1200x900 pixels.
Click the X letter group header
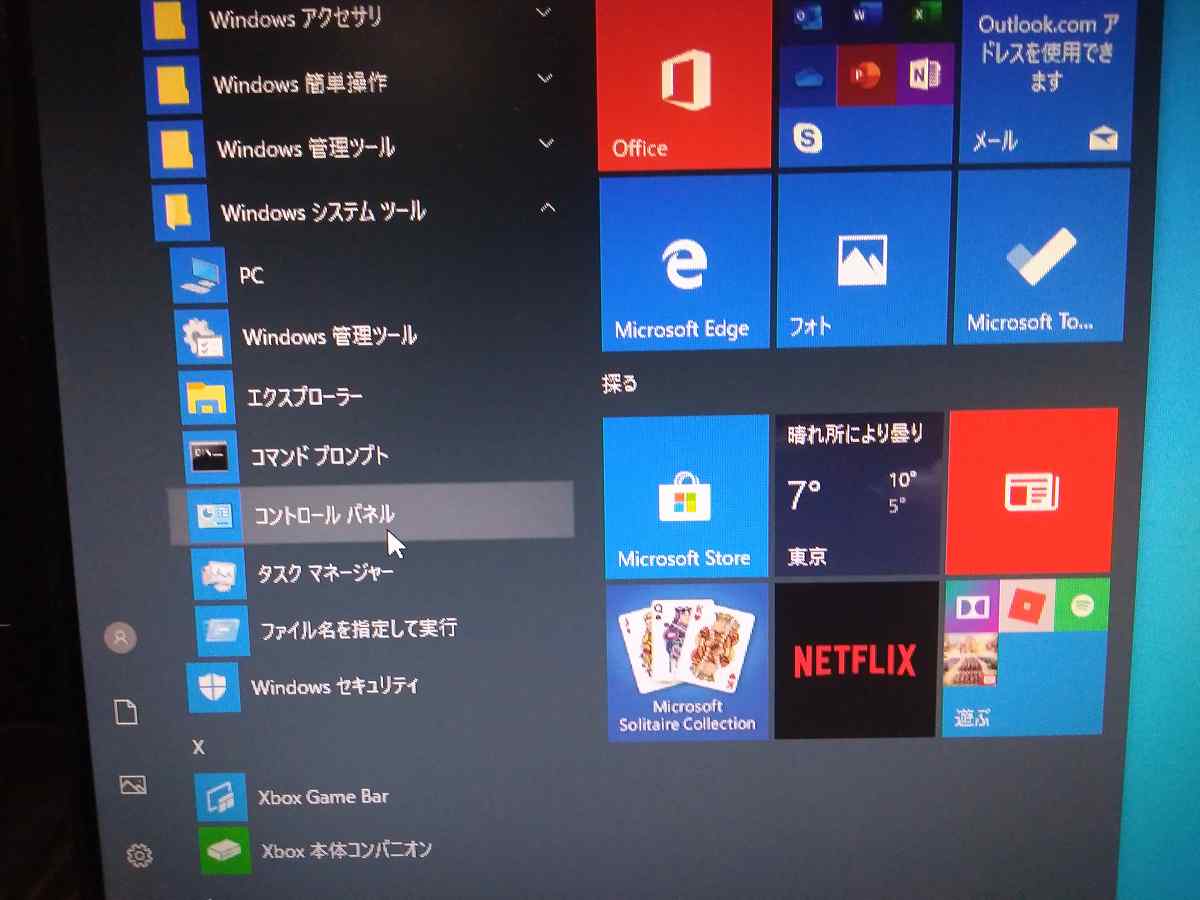198,747
